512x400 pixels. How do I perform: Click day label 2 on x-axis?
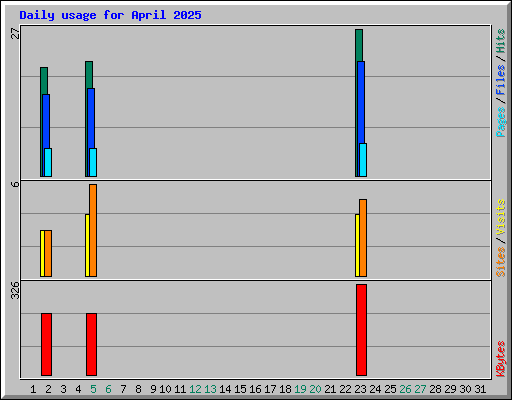48,389
